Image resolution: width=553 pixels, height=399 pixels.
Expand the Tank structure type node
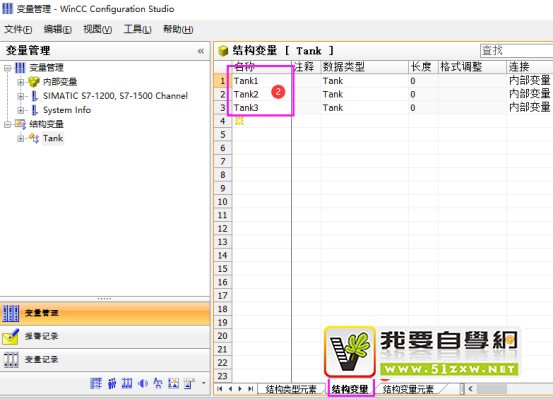pyautogui.click(x=20, y=138)
